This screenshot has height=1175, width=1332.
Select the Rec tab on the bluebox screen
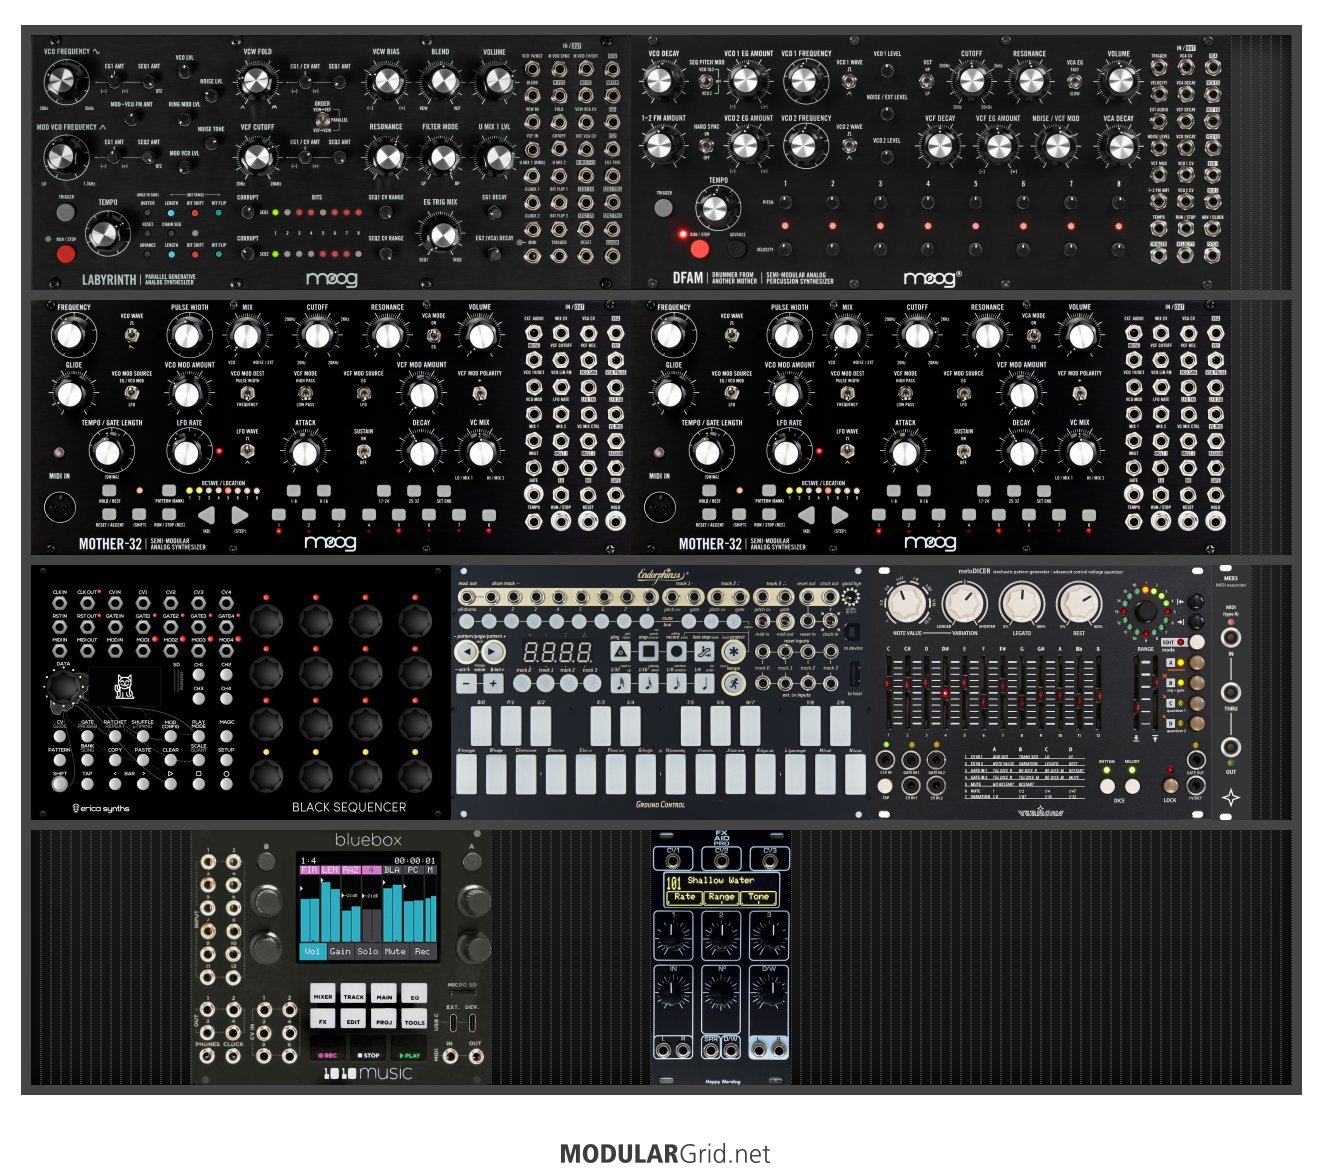coord(424,951)
